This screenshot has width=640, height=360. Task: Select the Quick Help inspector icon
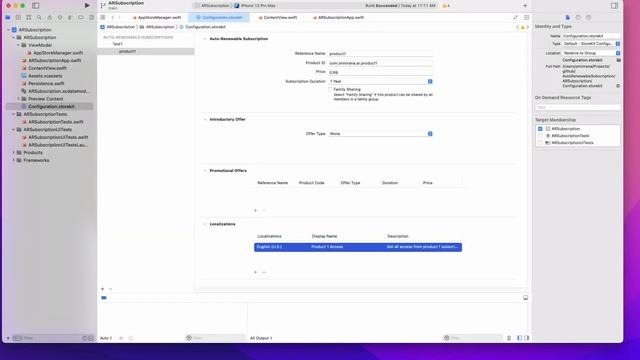(x=588, y=18)
